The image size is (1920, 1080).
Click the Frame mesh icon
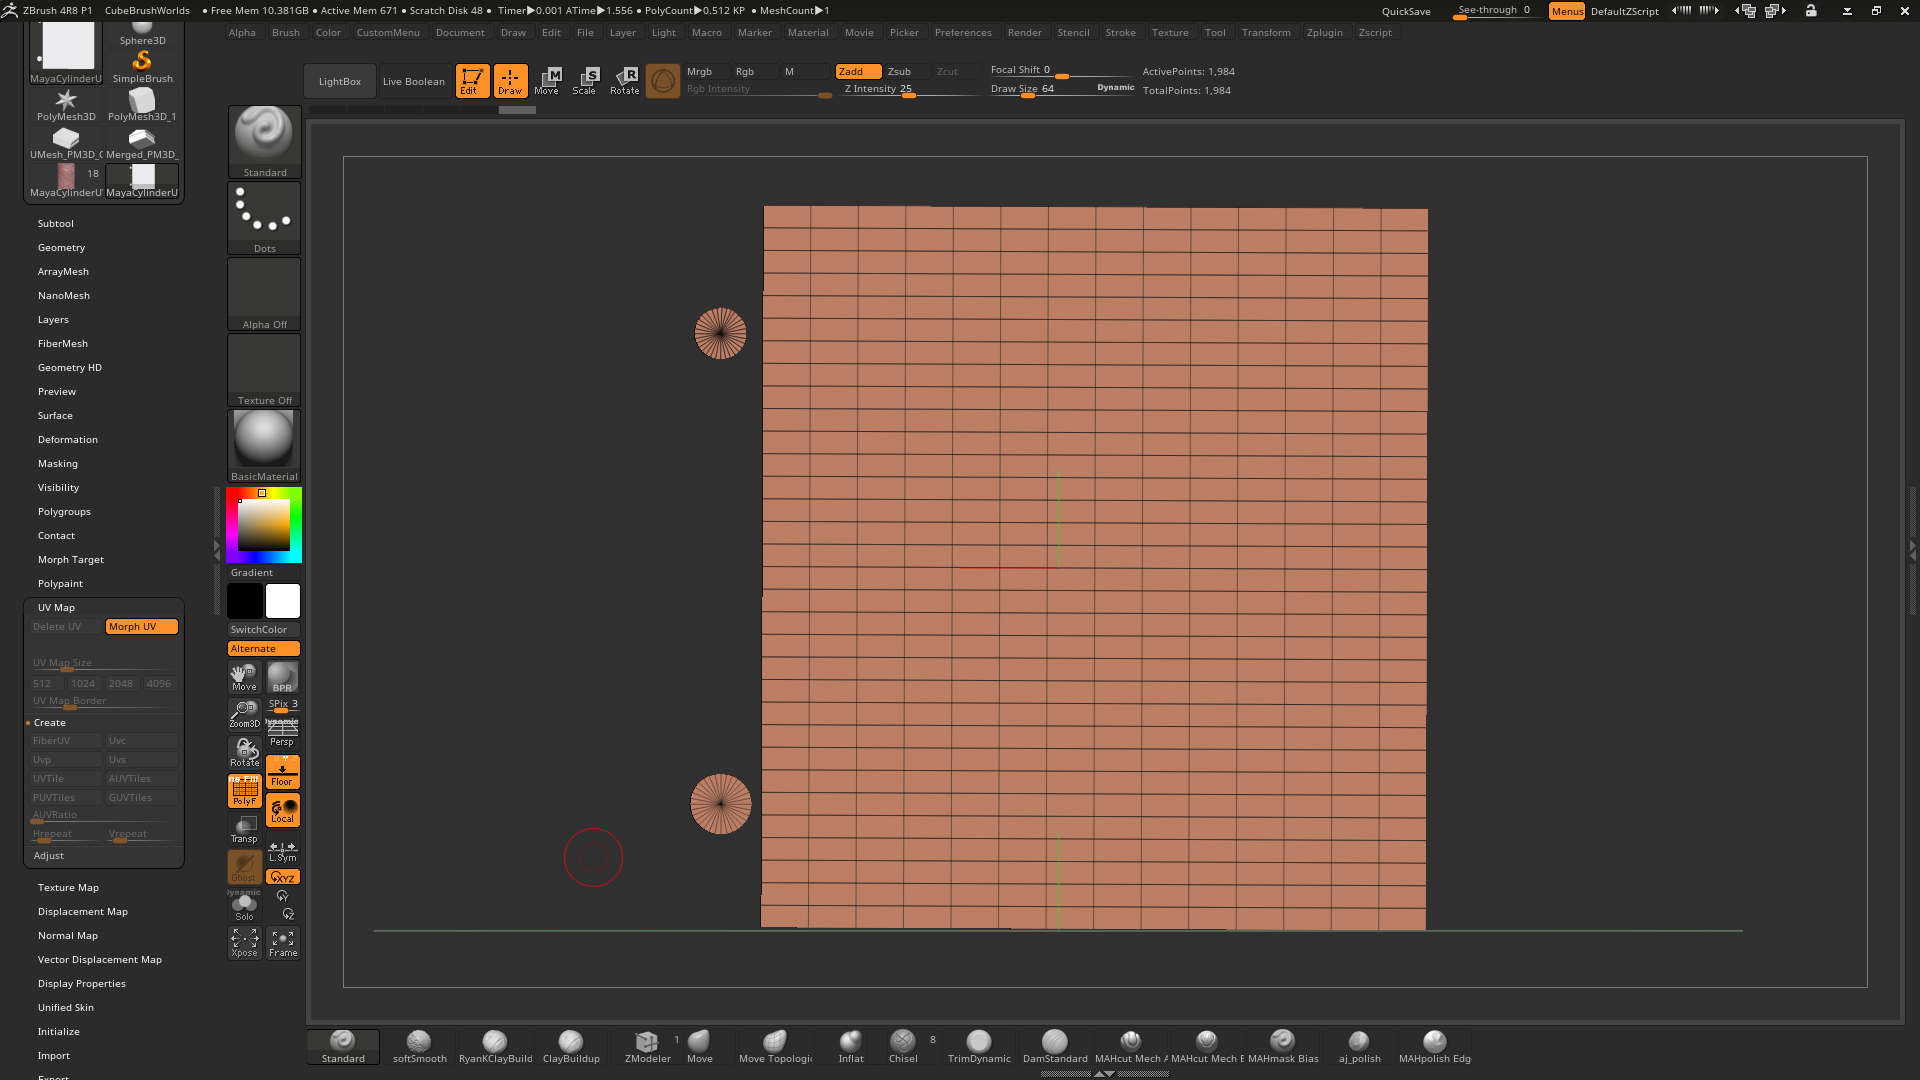pyautogui.click(x=283, y=942)
